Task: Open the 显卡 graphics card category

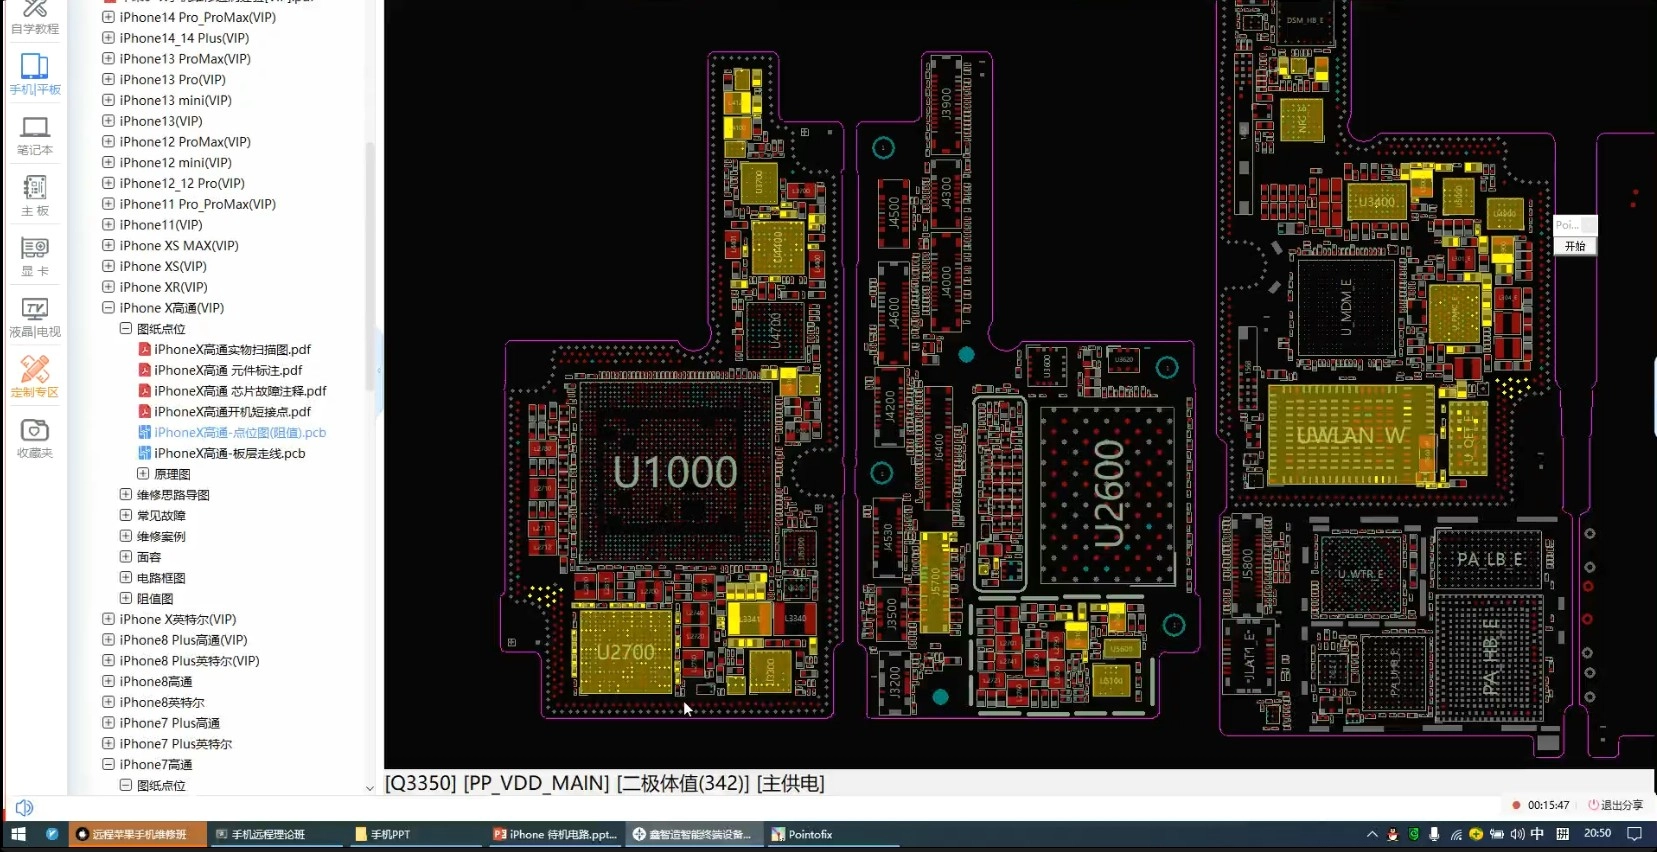Action: pos(35,256)
